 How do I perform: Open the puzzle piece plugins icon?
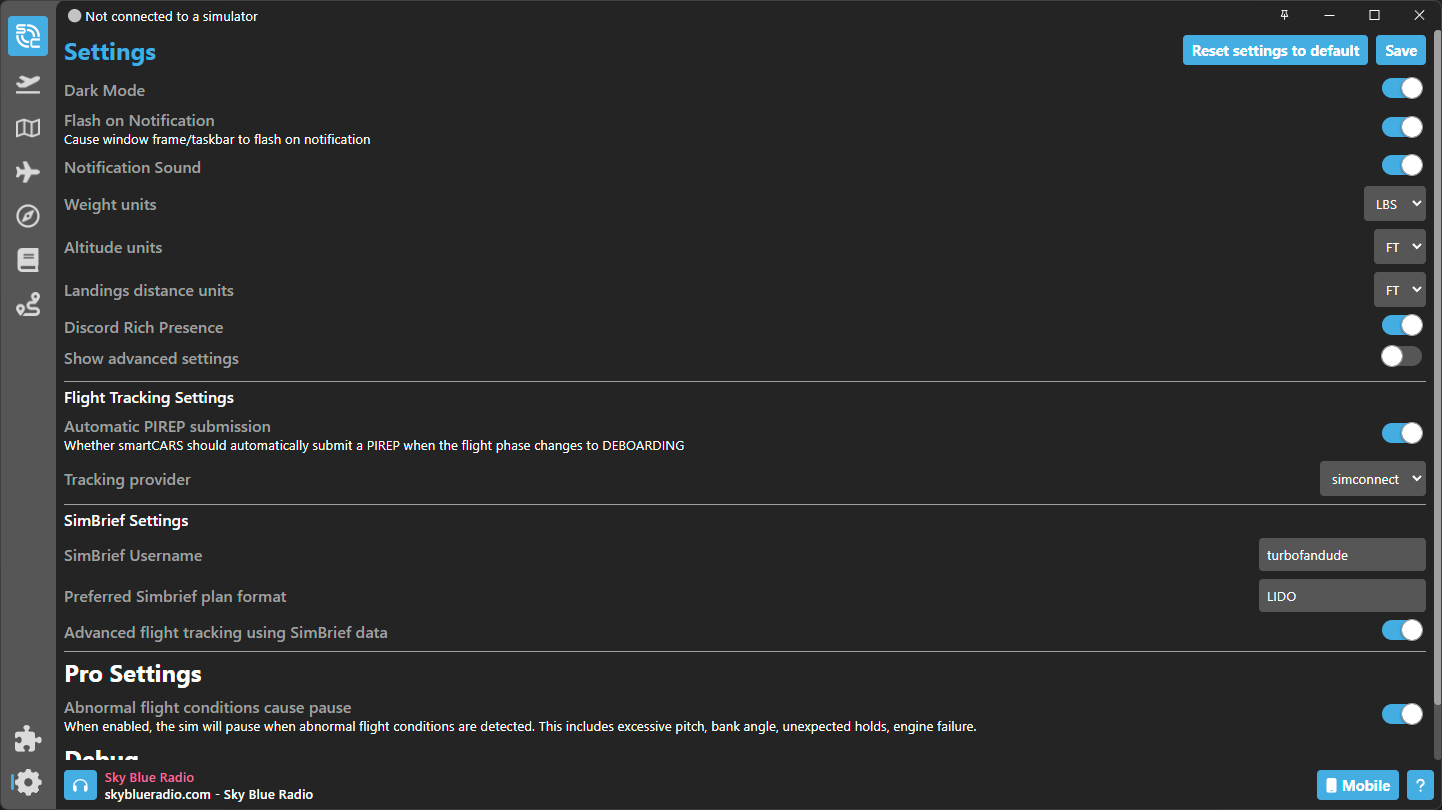click(28, 739)
